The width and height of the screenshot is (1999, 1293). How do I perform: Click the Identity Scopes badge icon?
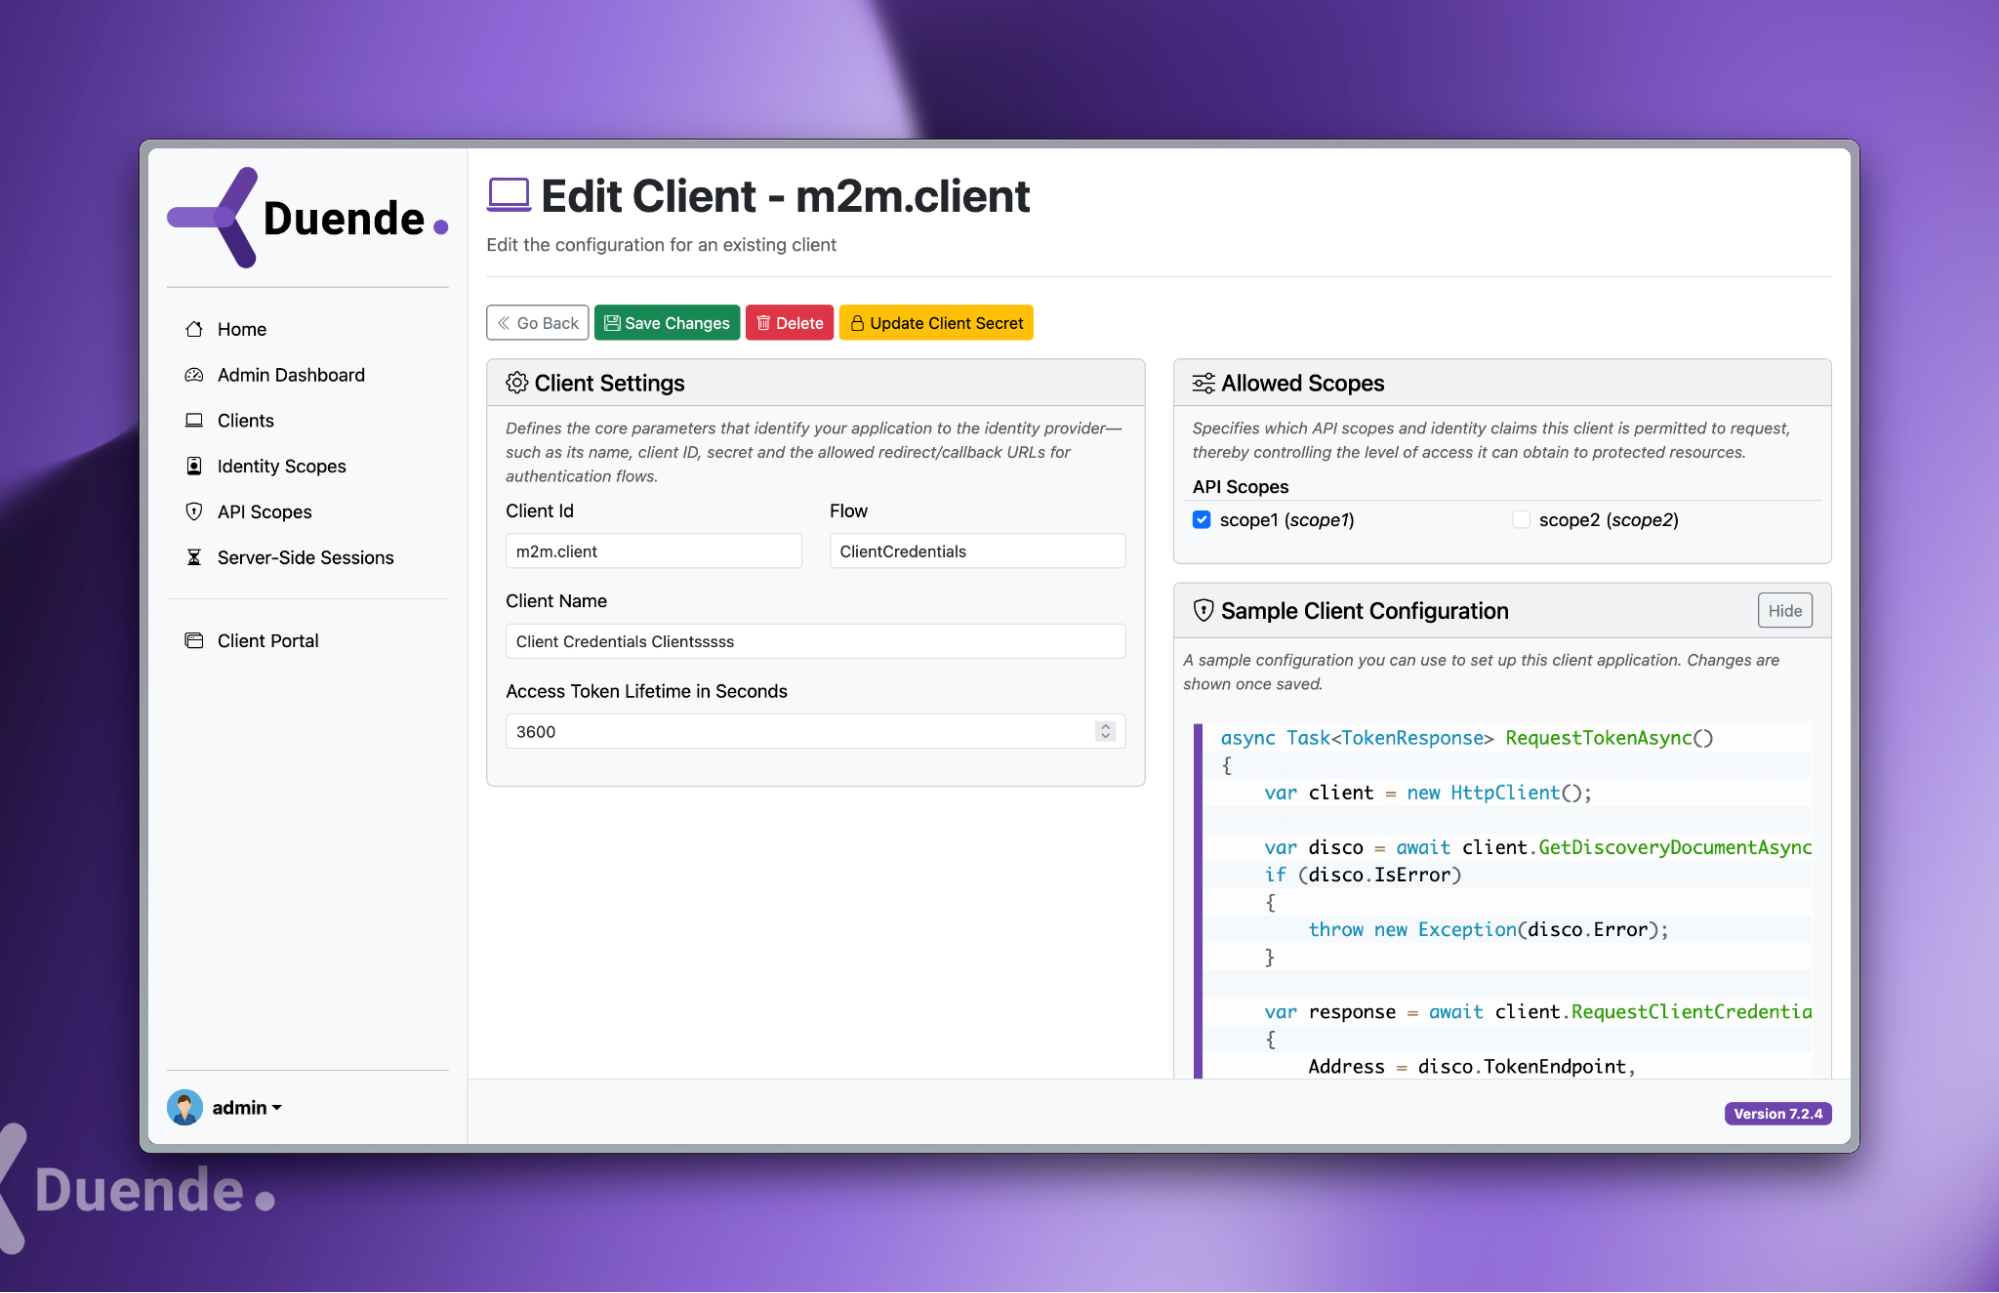pyautogui.click(x=194, y=466)
